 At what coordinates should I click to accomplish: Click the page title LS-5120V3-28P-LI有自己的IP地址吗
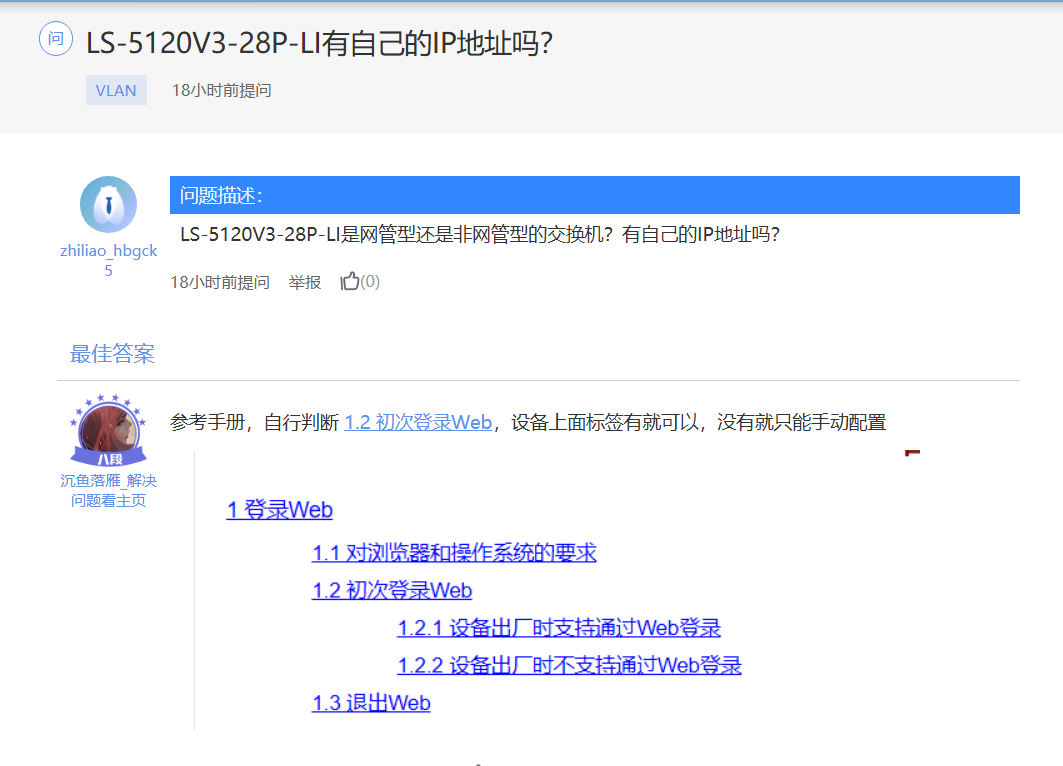point(319,43)
